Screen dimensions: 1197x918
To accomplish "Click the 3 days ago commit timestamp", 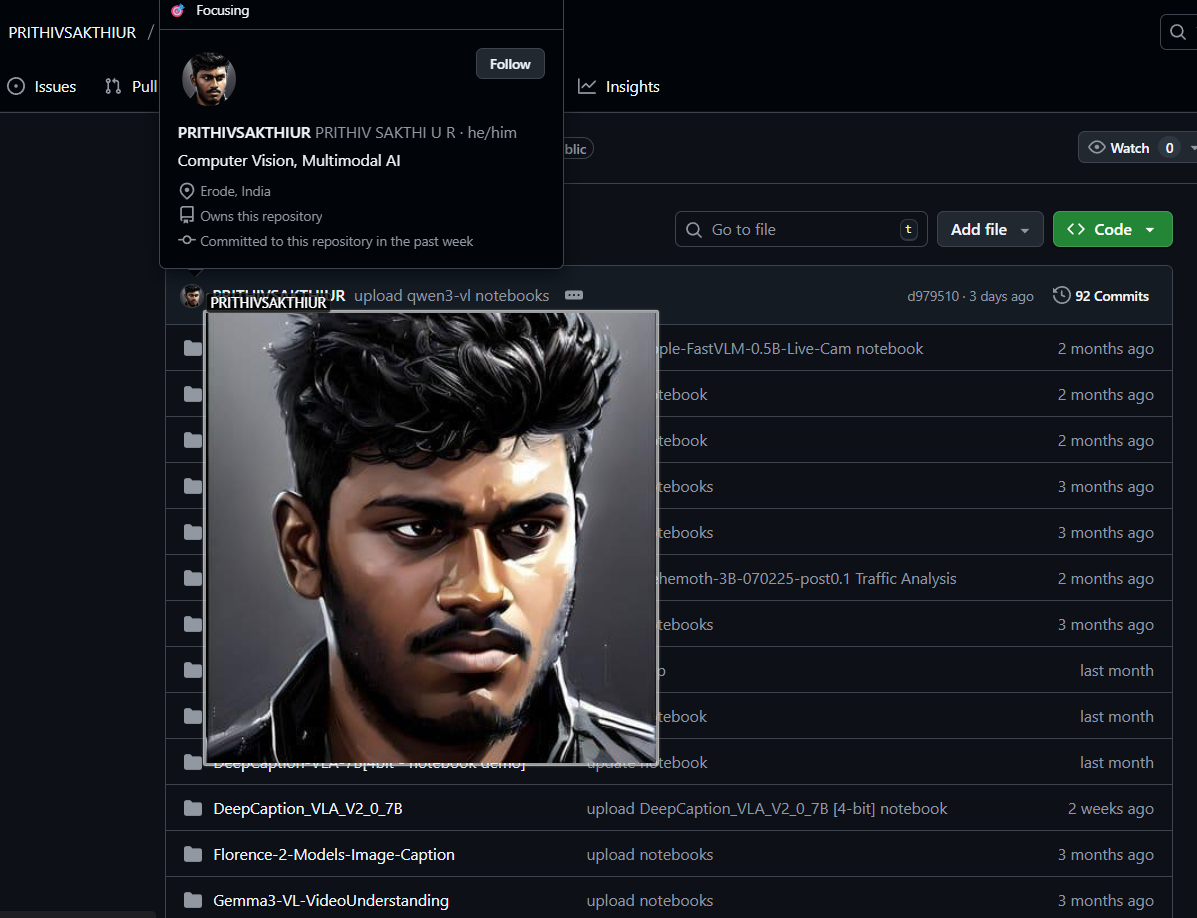I will pos(1001,296).
